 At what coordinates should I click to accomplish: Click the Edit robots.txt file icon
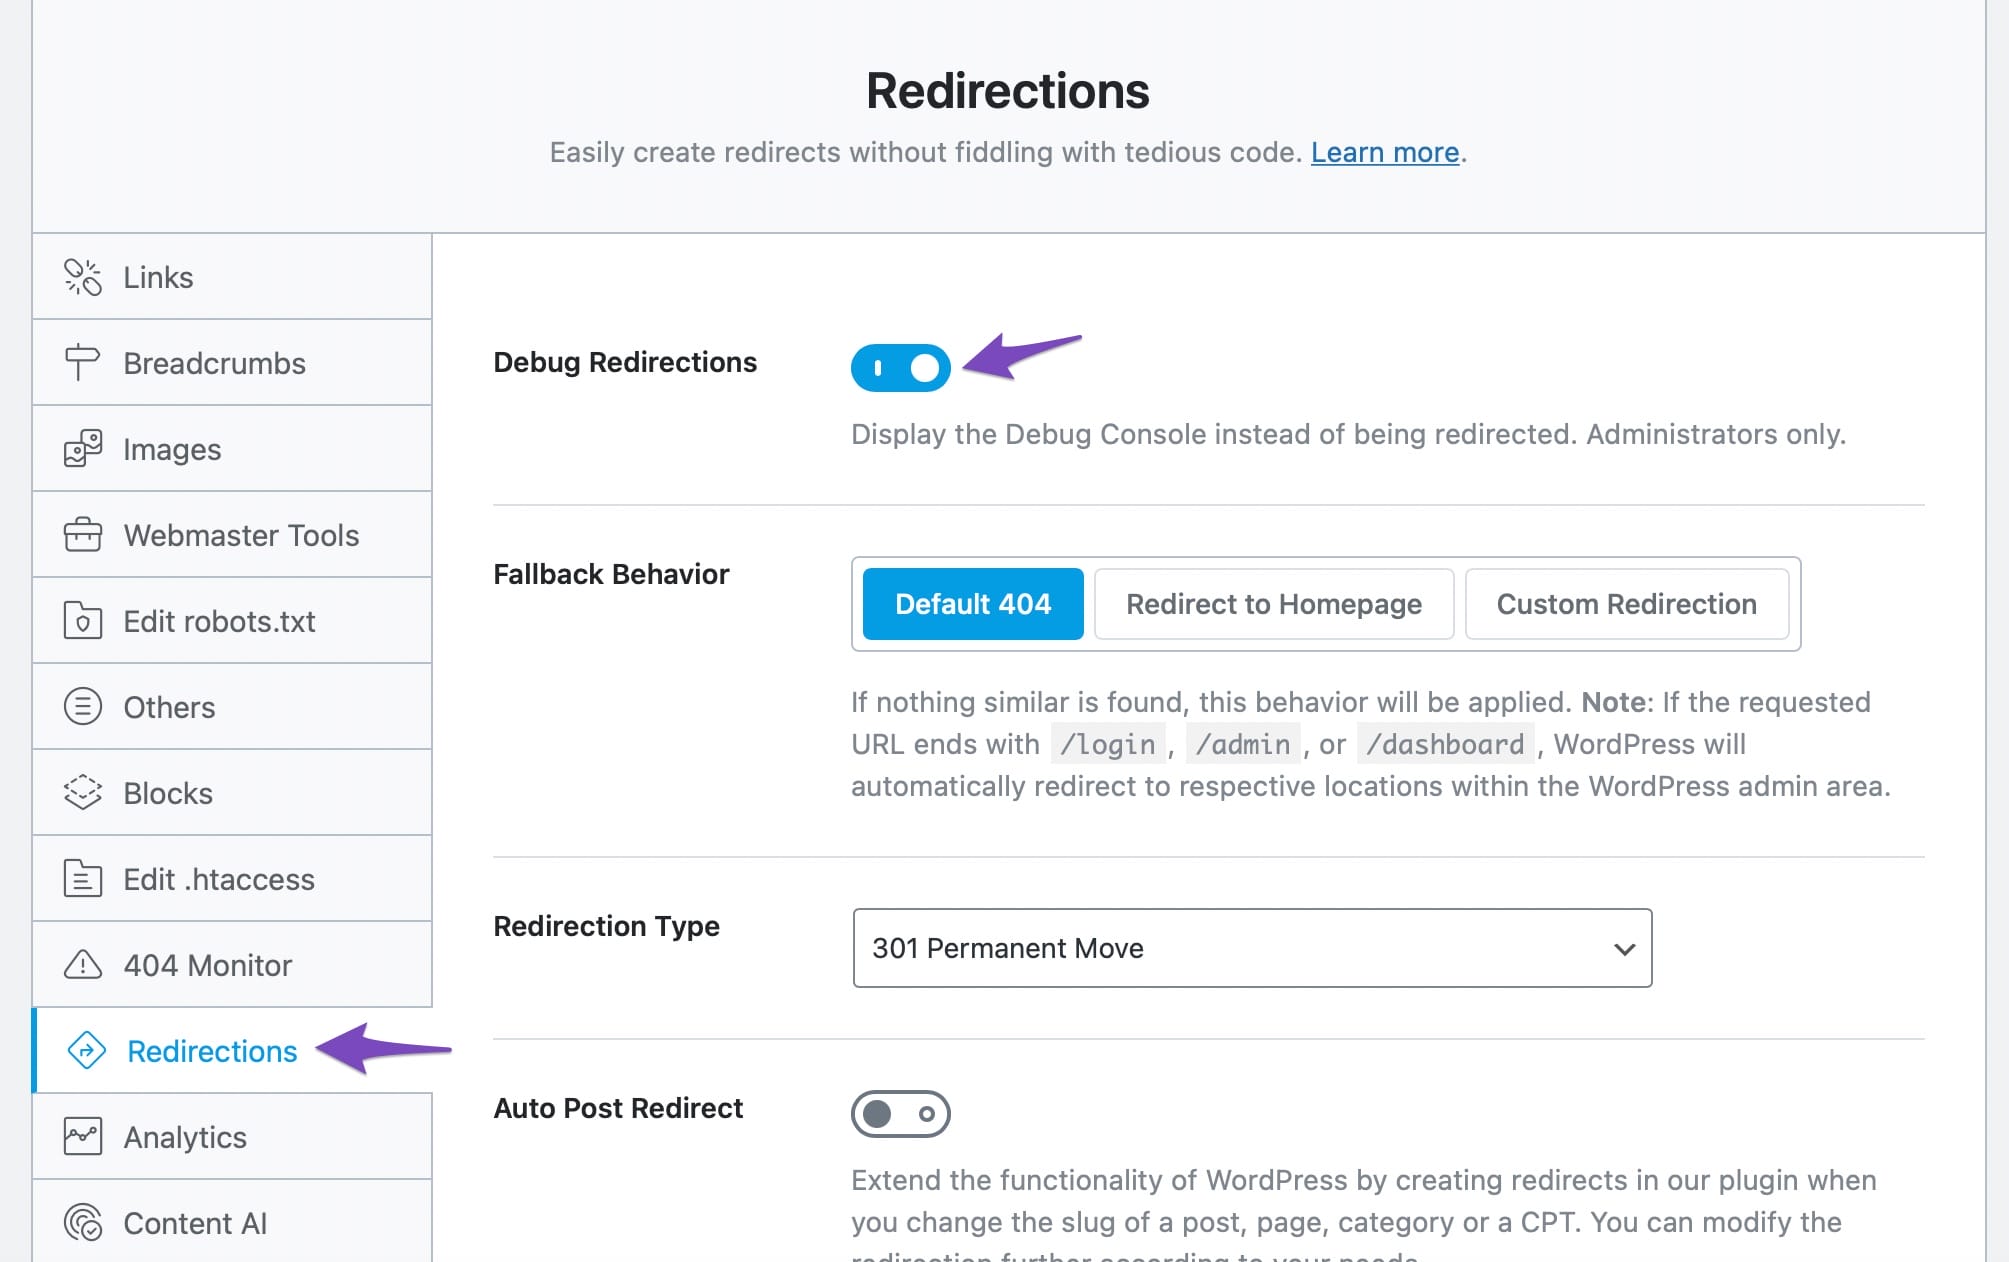pyautogui.click(x=83, y=621)
